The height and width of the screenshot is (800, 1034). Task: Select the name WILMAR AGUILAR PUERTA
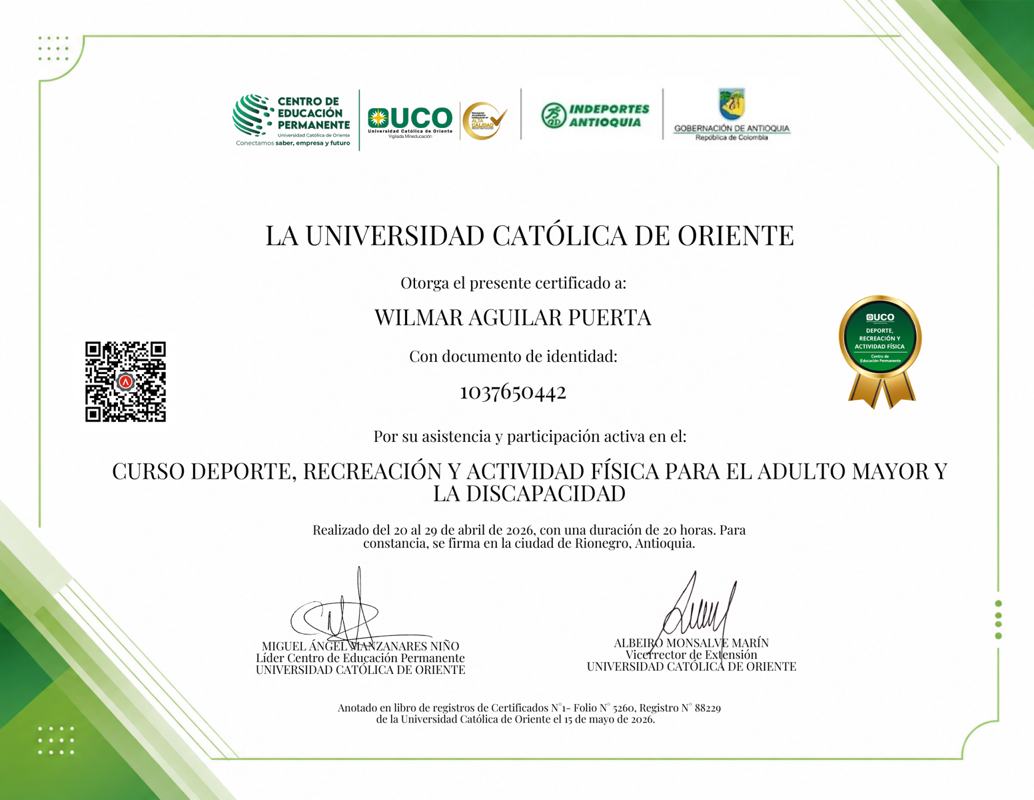coord(512,318)
